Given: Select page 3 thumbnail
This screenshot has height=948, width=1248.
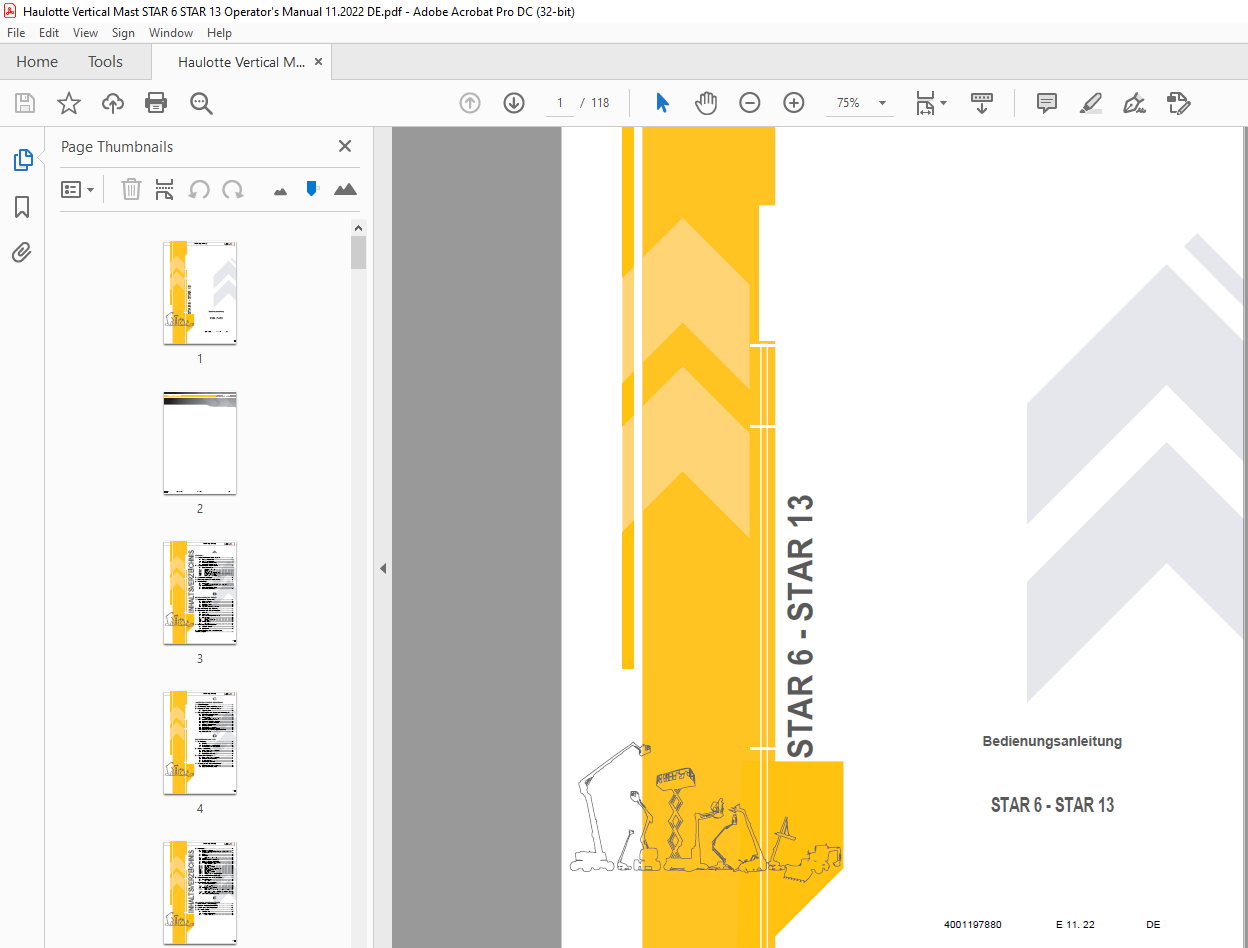Looking at the screenshot, I should (x=200, y=593).
